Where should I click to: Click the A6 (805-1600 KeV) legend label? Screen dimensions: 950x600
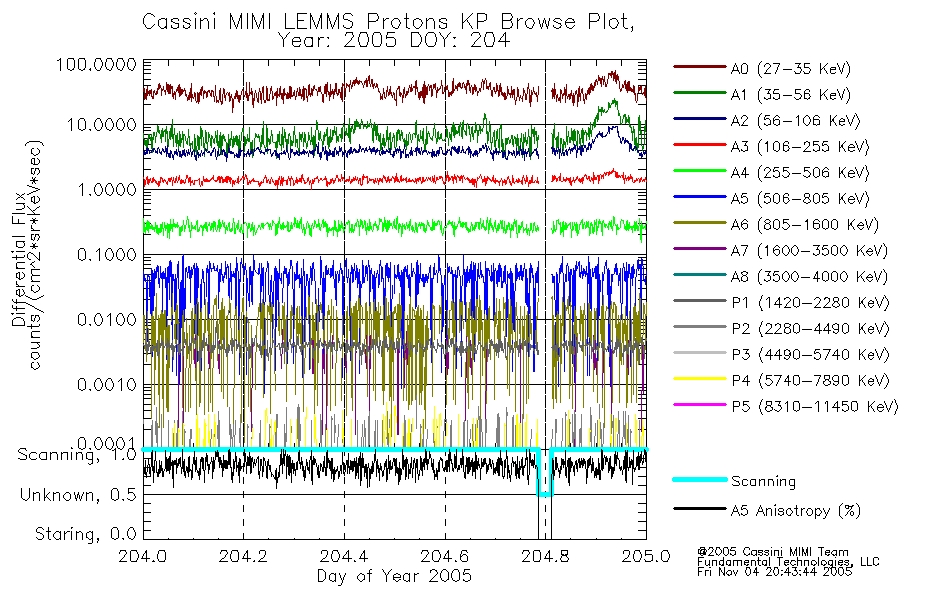coord(805,225)
